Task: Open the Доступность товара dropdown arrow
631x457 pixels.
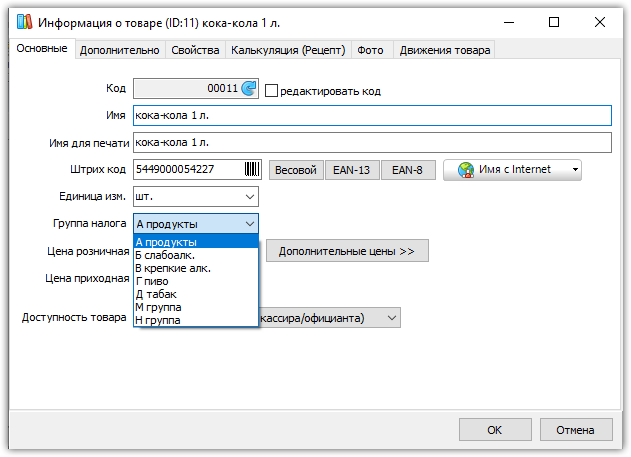Action: click(x=392, y=318)
